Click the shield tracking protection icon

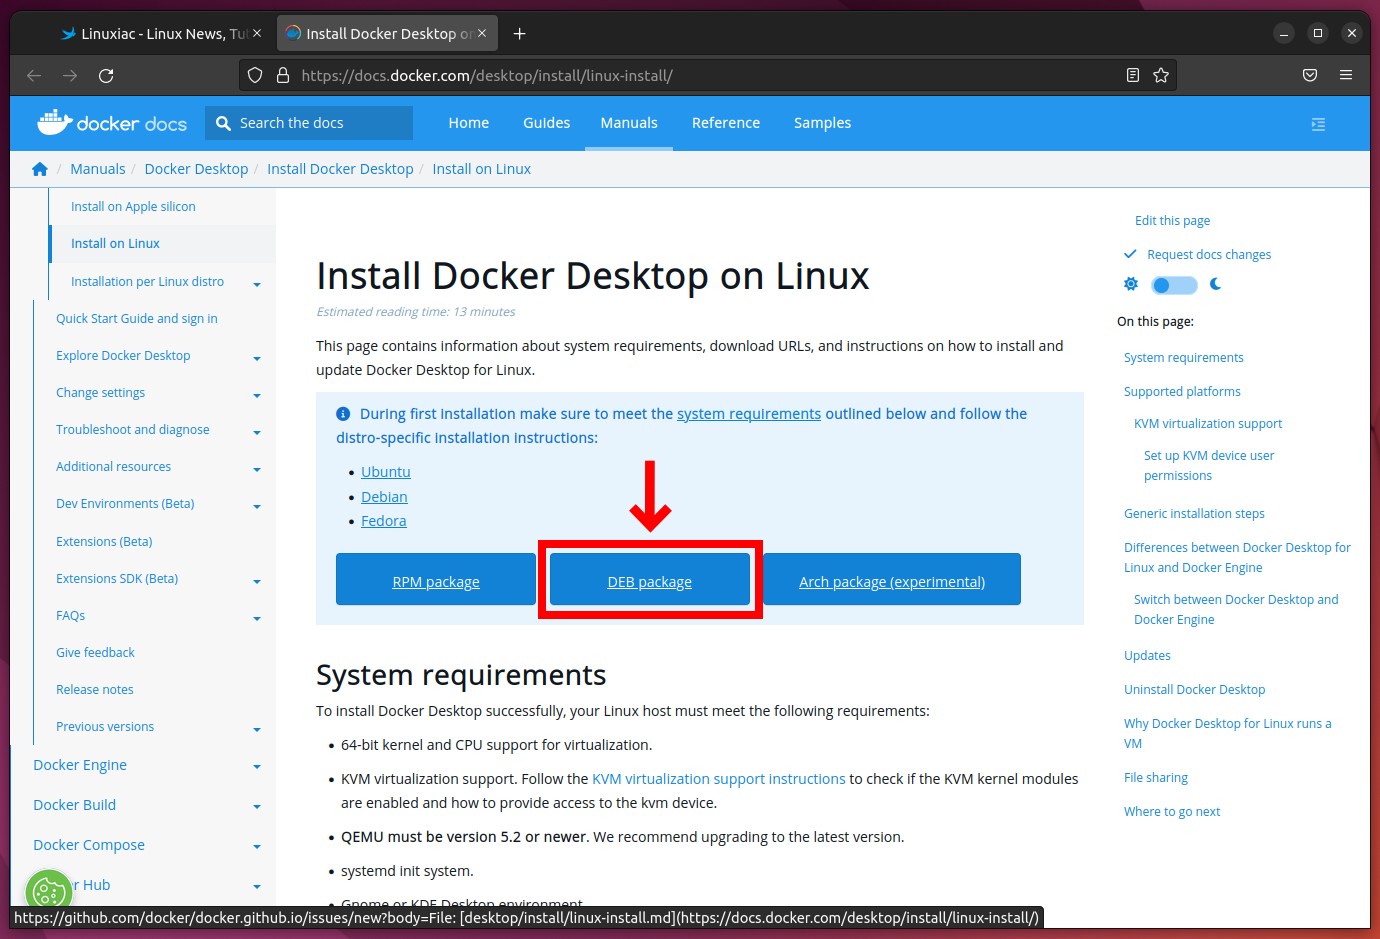pos(255,75)
